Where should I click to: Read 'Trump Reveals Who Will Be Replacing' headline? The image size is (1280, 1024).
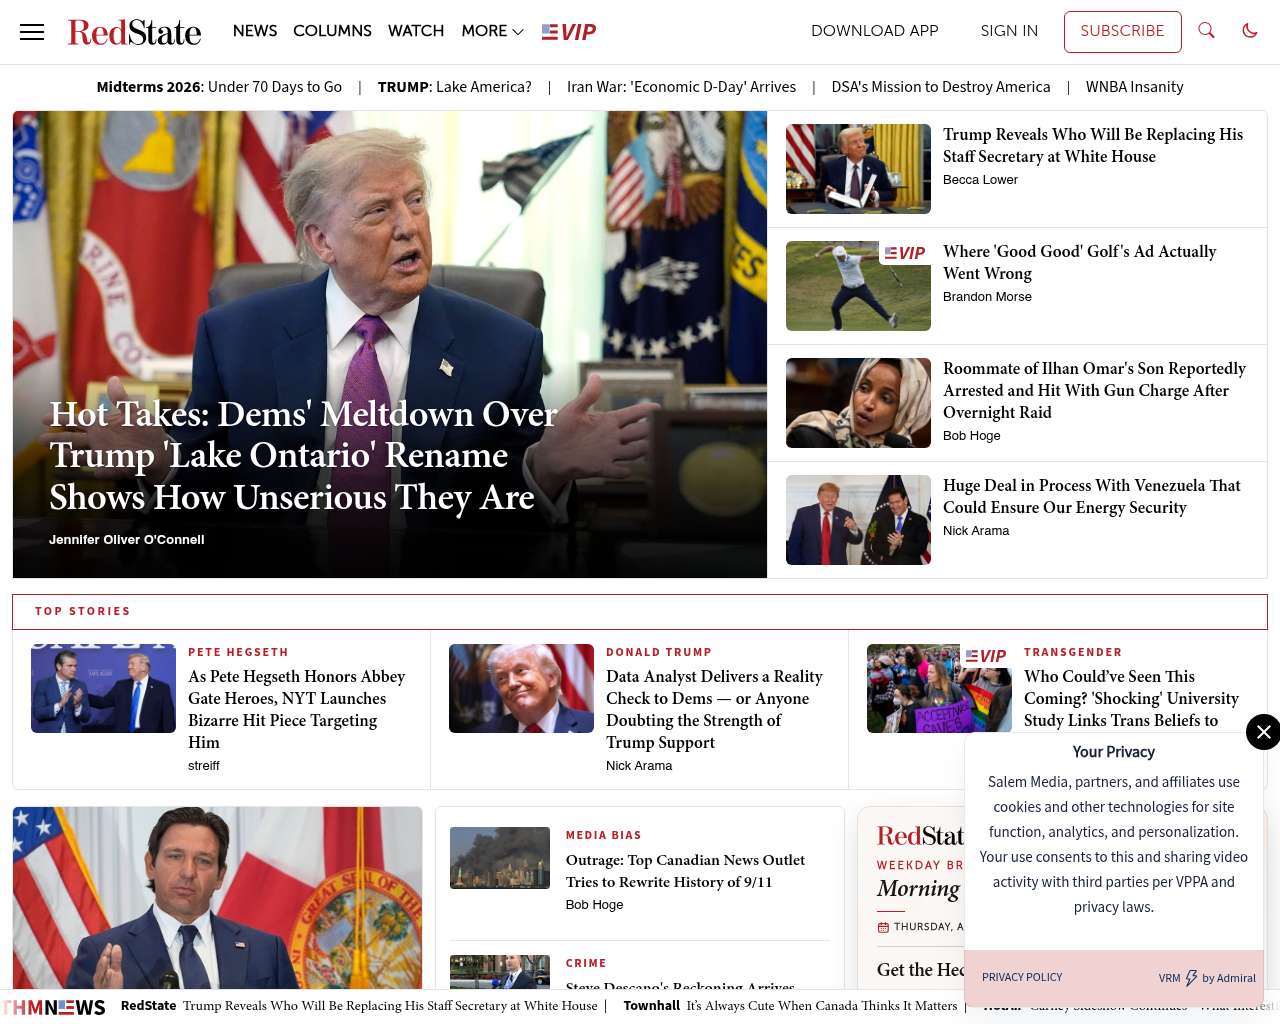(1093, 145)
